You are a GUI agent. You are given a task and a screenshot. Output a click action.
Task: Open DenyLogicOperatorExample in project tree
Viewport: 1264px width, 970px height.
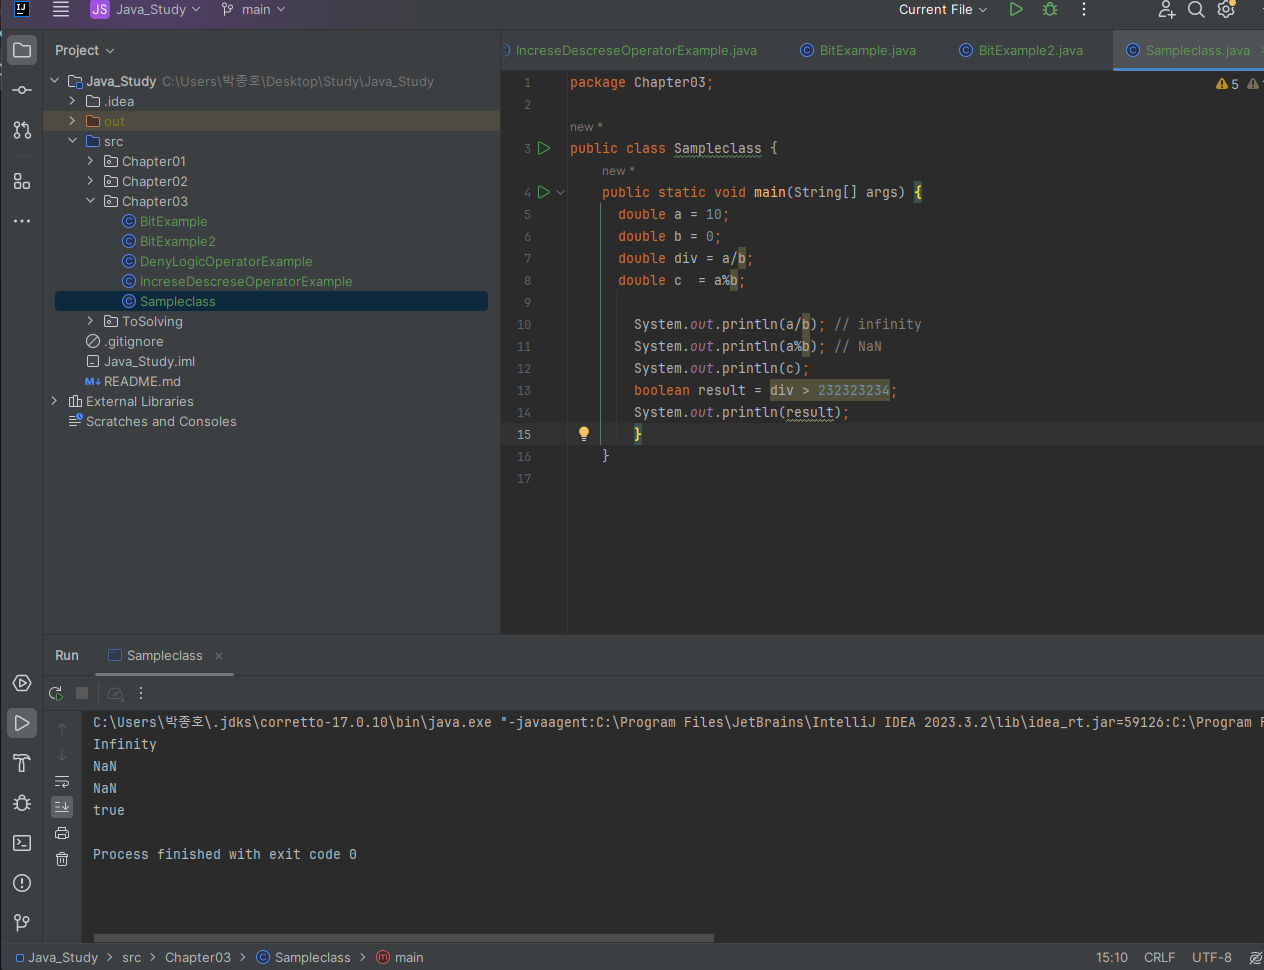226,261
